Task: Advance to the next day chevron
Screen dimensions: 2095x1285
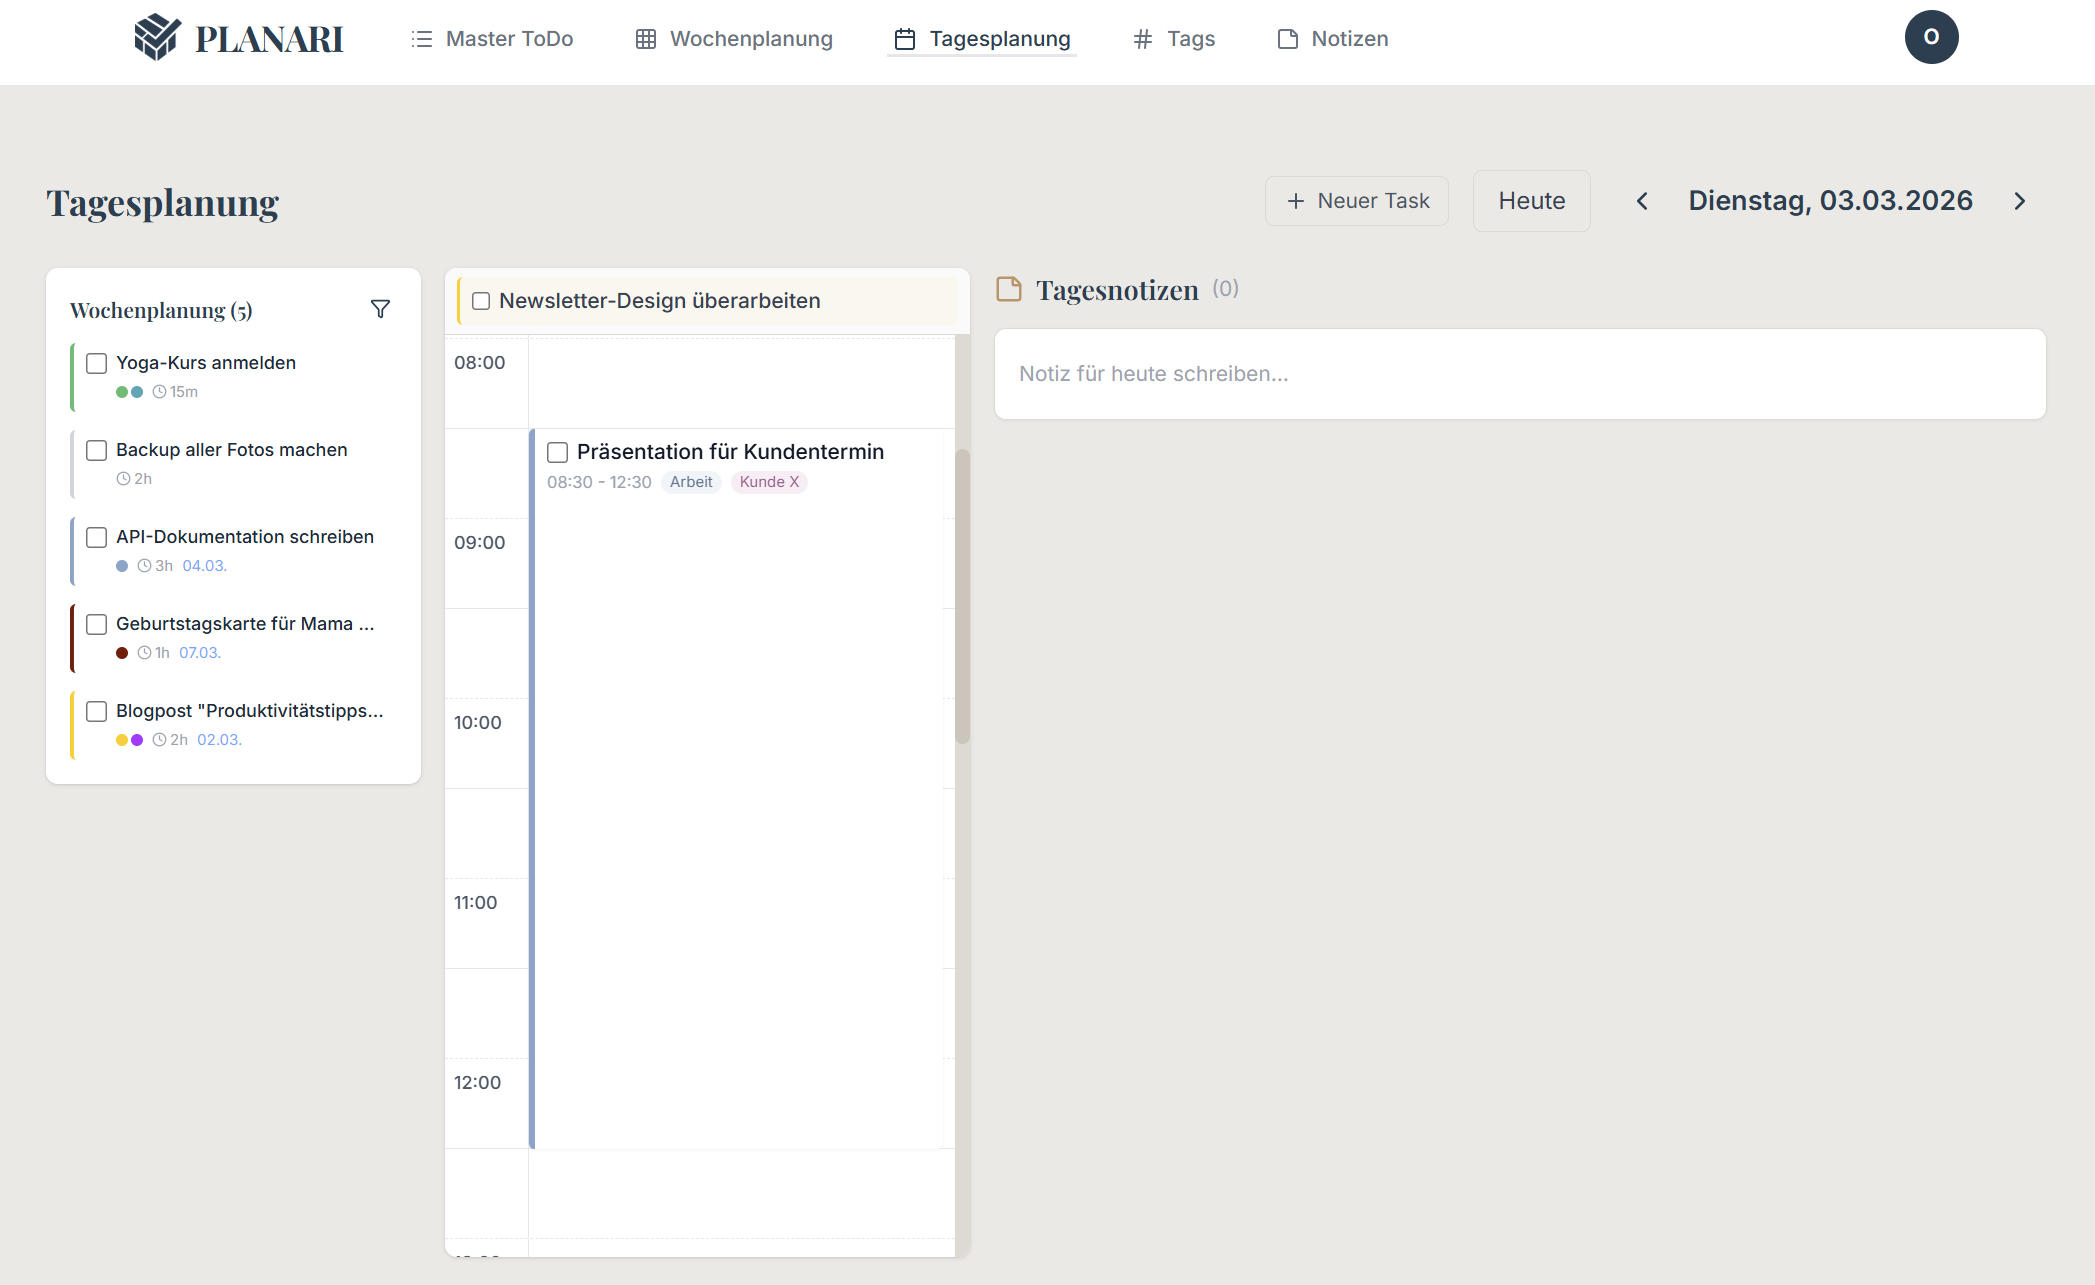Action: tap(2019, 201)
